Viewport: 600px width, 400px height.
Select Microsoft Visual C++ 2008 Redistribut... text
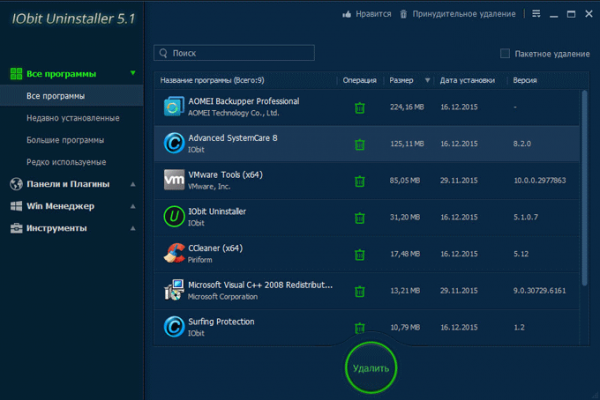click(x=260, y=285)
